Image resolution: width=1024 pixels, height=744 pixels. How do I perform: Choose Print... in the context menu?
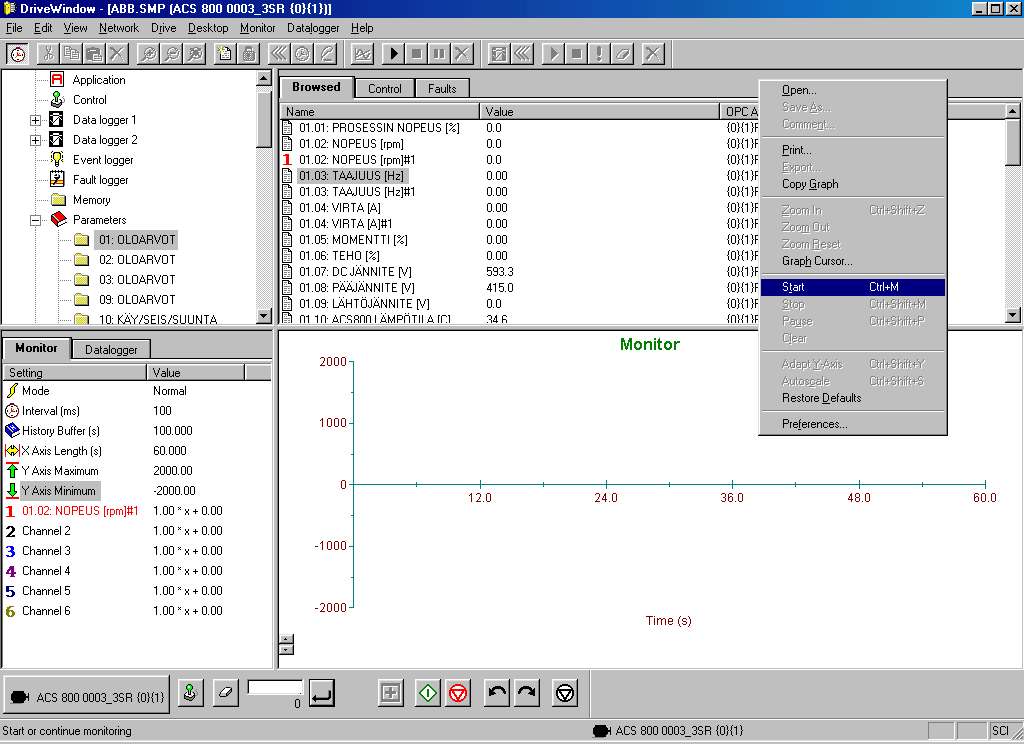click(x=852, y=150)
